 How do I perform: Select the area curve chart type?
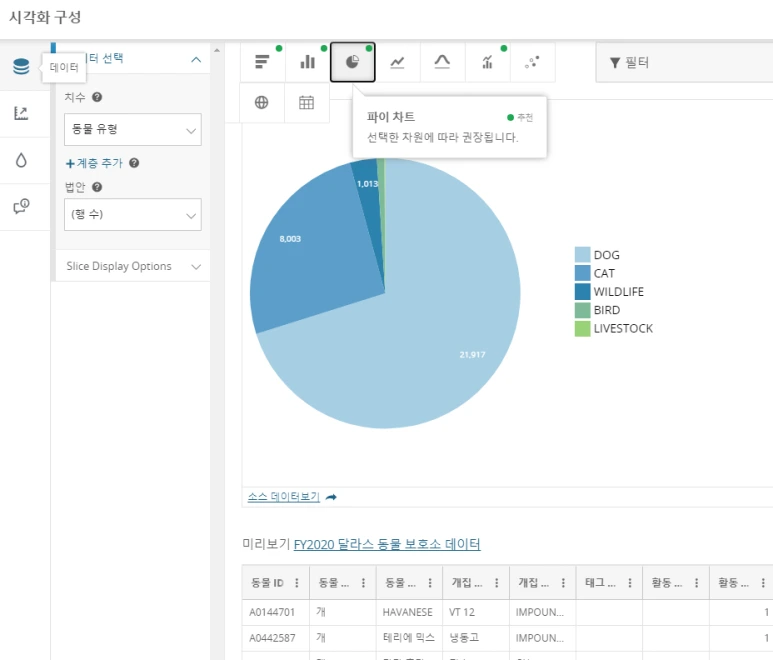tap(442, 62)
